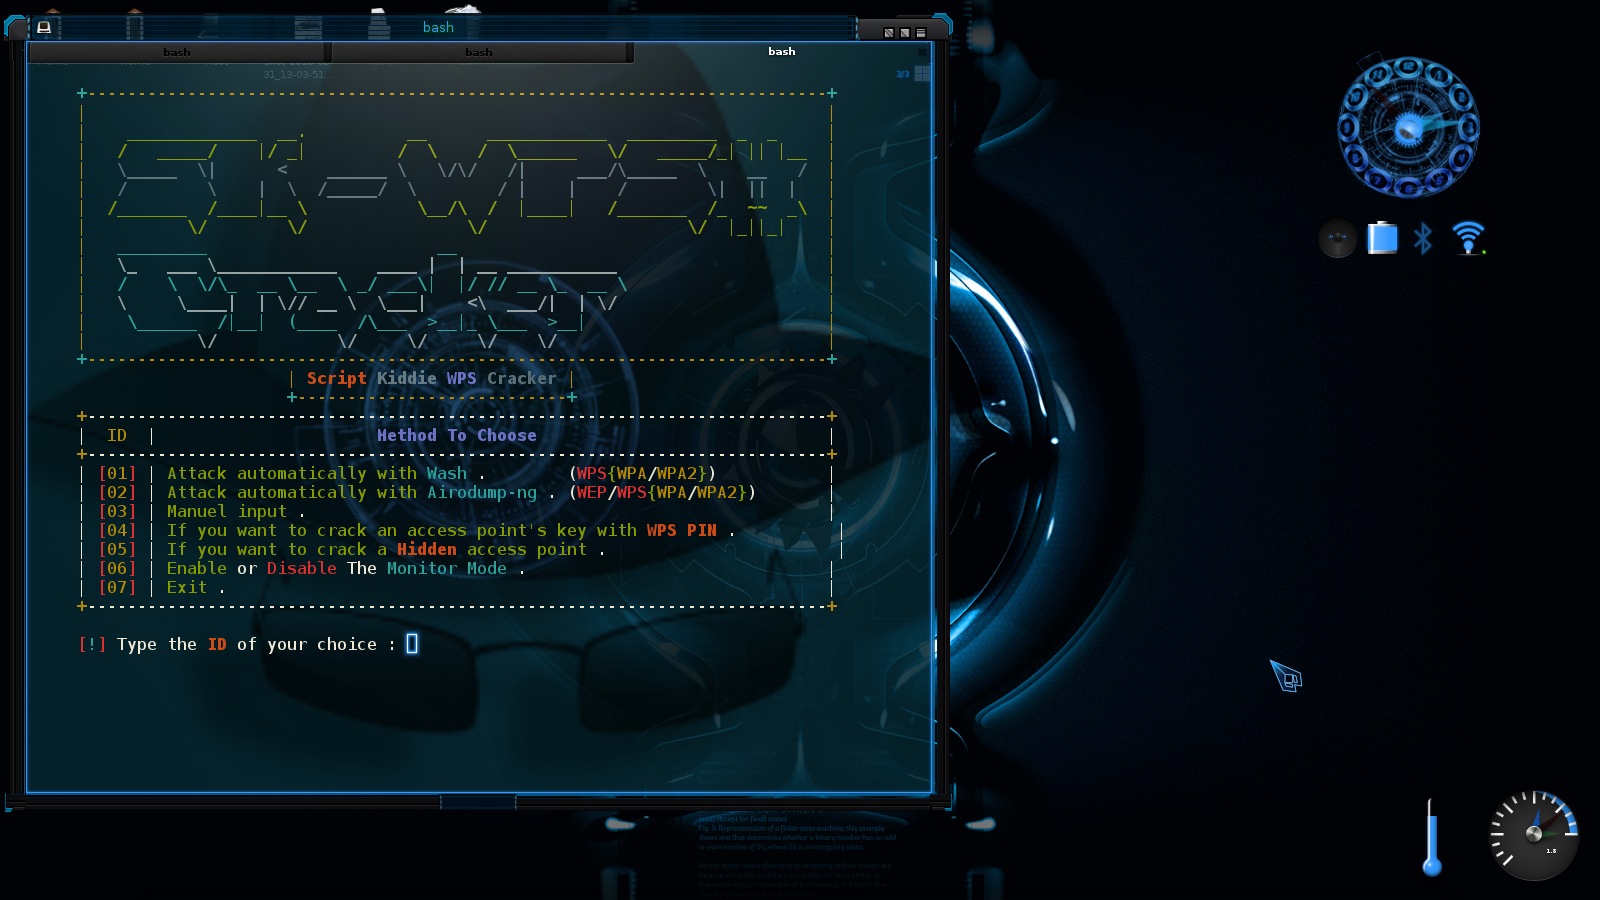Click the tab grid overview icon
1600x900 pixels.
click(922, 74)
